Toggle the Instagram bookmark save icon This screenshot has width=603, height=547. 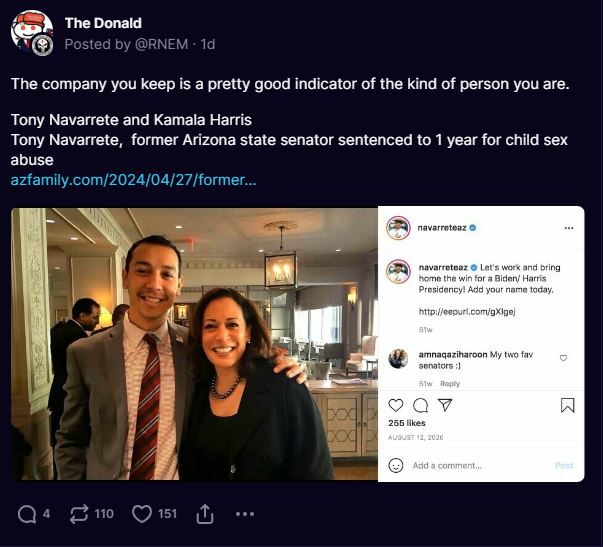pos(567,405)
